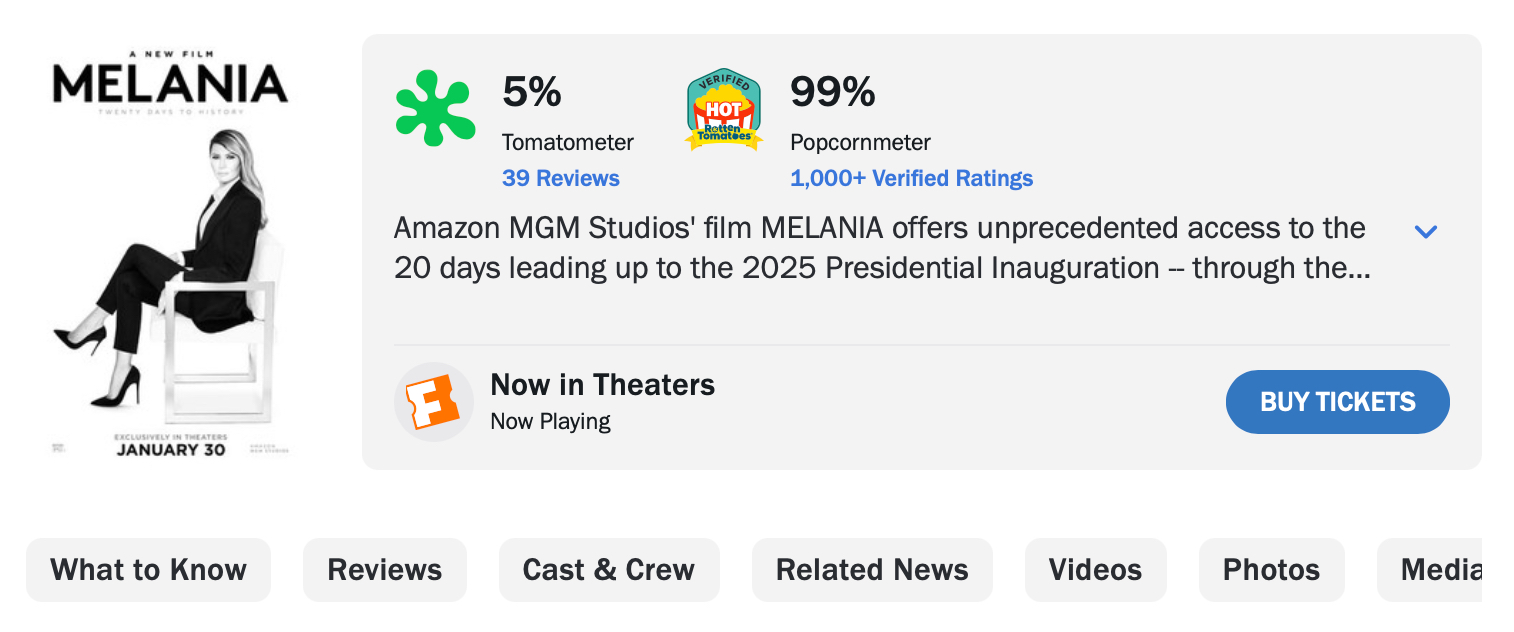
Task: Click the Verified Hot popcorn badge
Action: click(724, 110)
